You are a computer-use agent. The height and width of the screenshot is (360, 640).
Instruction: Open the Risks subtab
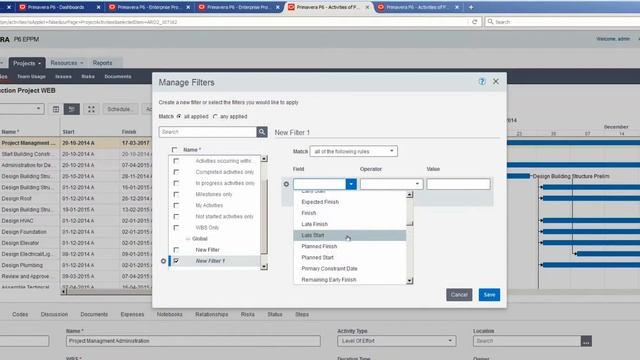pos(88,76)
